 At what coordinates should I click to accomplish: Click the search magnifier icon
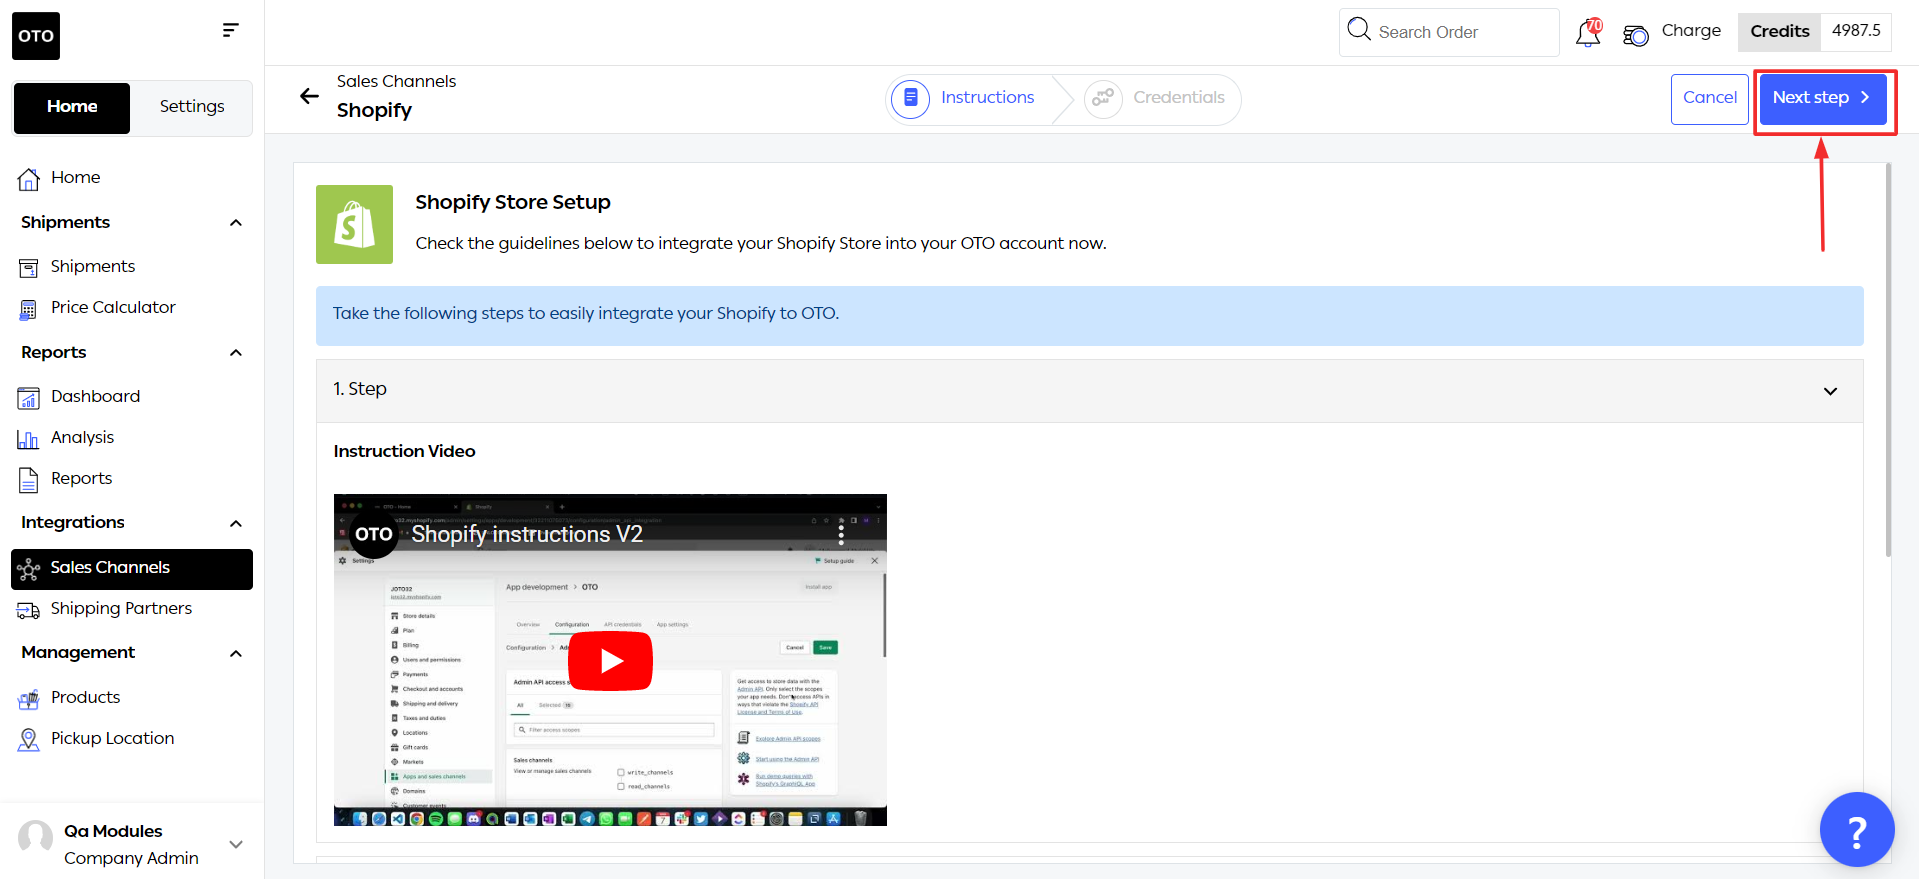click(1359, 29)
